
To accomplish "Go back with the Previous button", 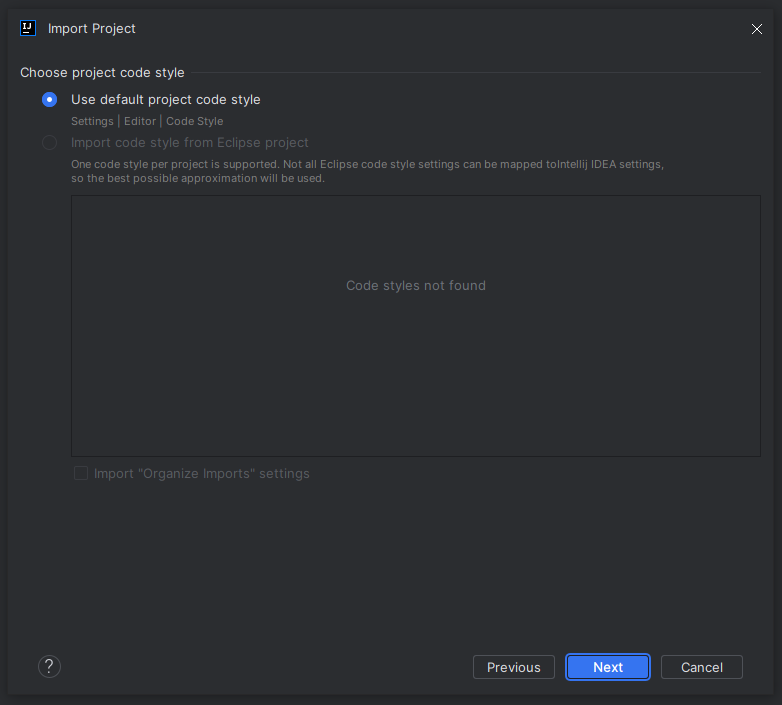I will pos(514,667).
